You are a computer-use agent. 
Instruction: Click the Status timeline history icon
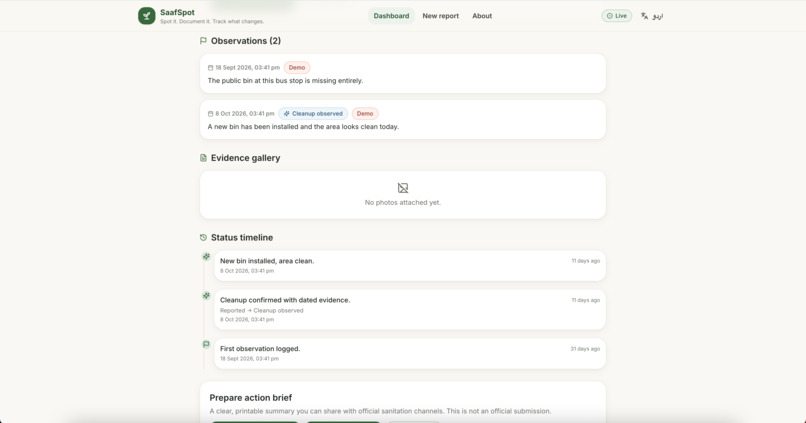203,237
